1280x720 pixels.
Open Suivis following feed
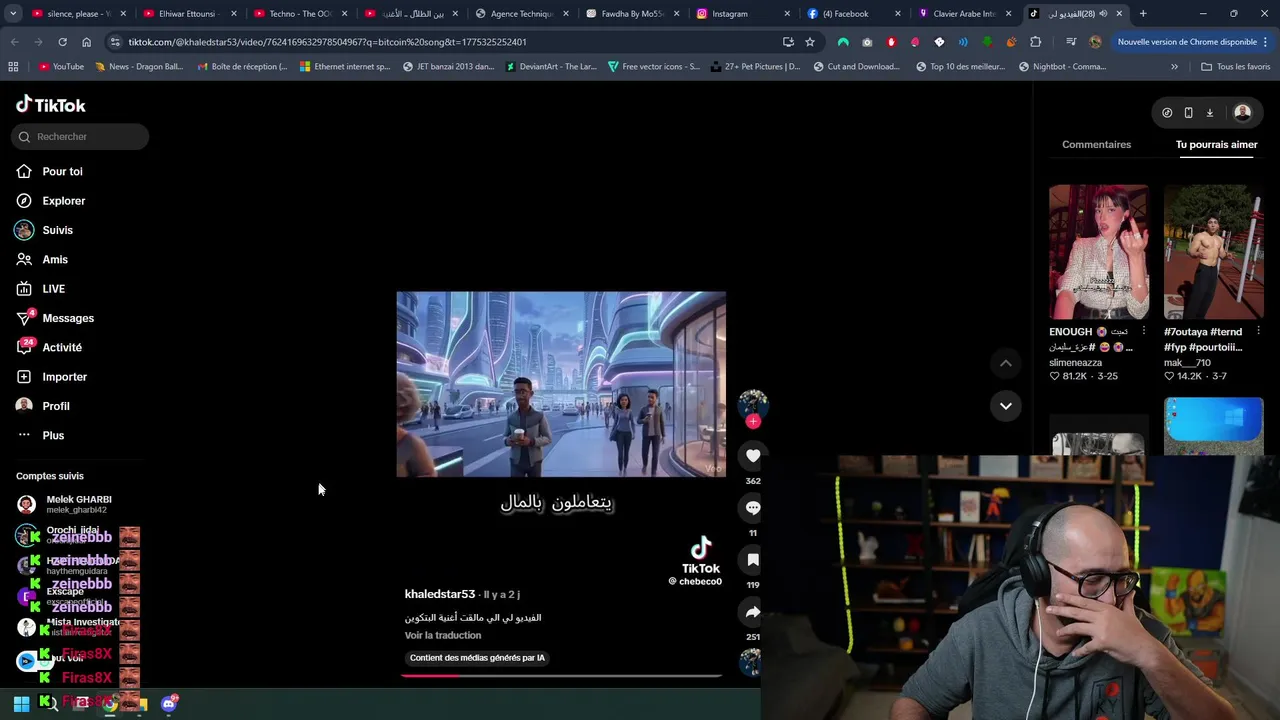(57, 230)
